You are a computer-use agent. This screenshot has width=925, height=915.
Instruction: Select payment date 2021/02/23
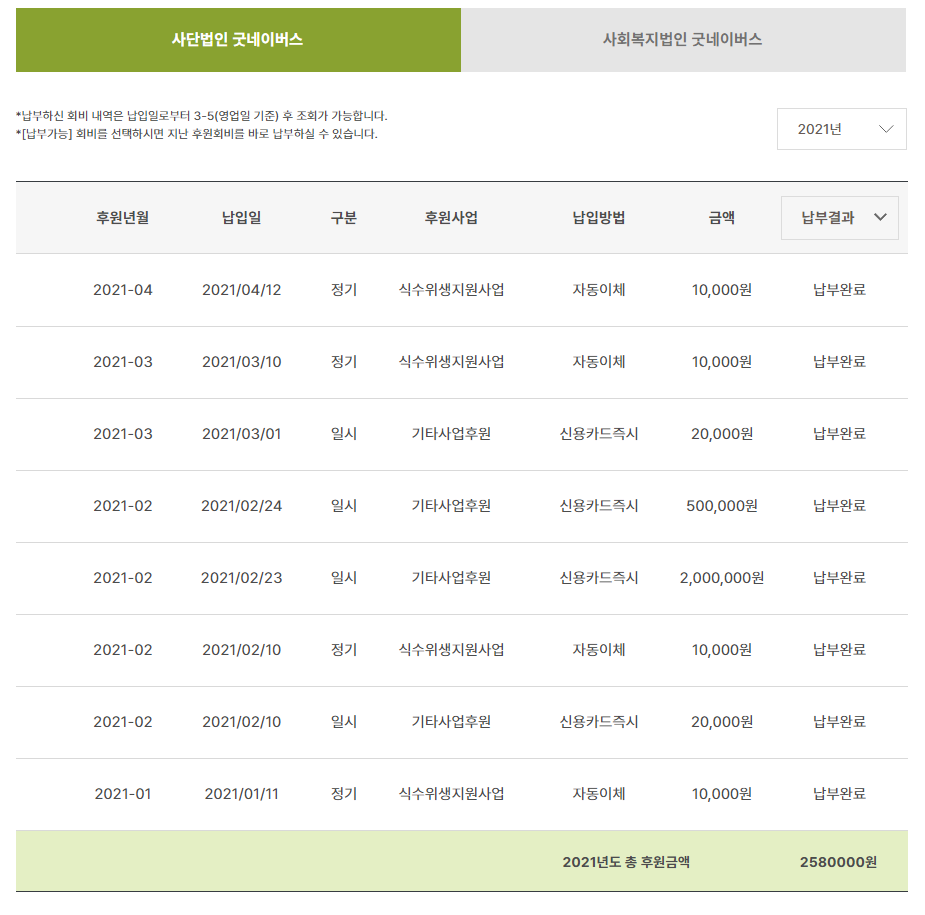pyautogui.click(x=241, y=578)
